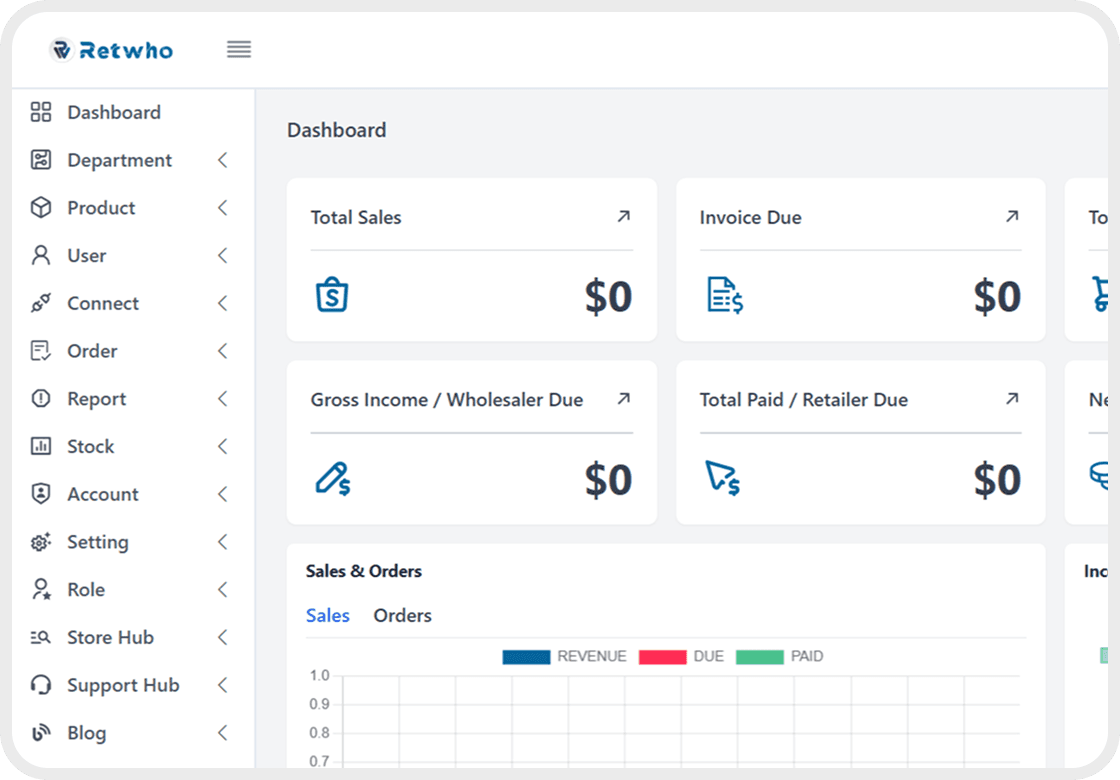Click the Report exclamation icon
Image resolution: width=1120 pixels, height=780 pixels.
click(41, 399)
